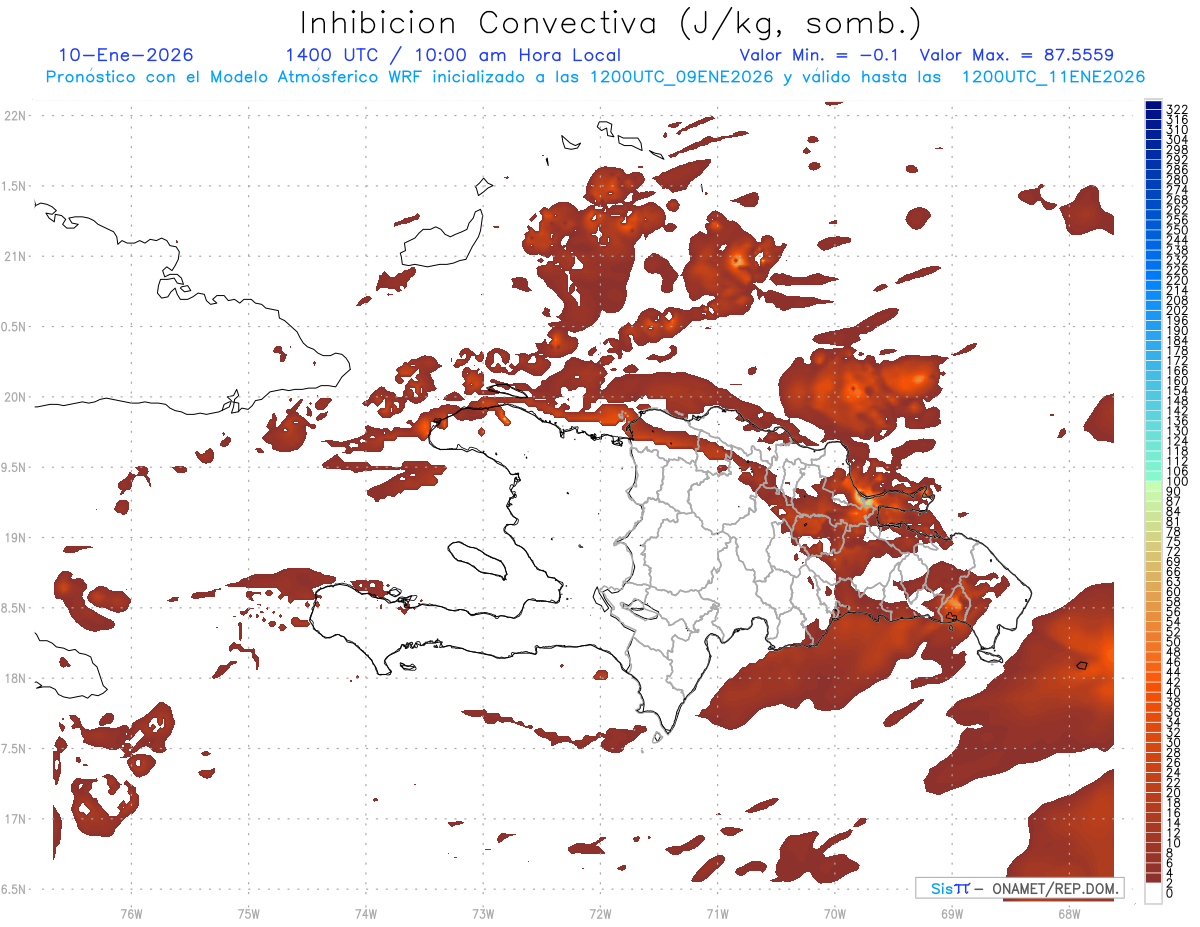
Task: Click the '70W' longitude label
Action: click(835, 913)
